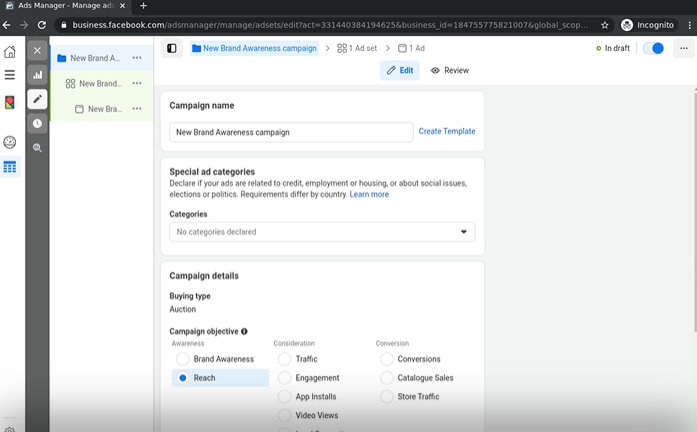Select the Brand Awareness objective
The height and width of the screenshot is (432, 697).
coord(182,359)
